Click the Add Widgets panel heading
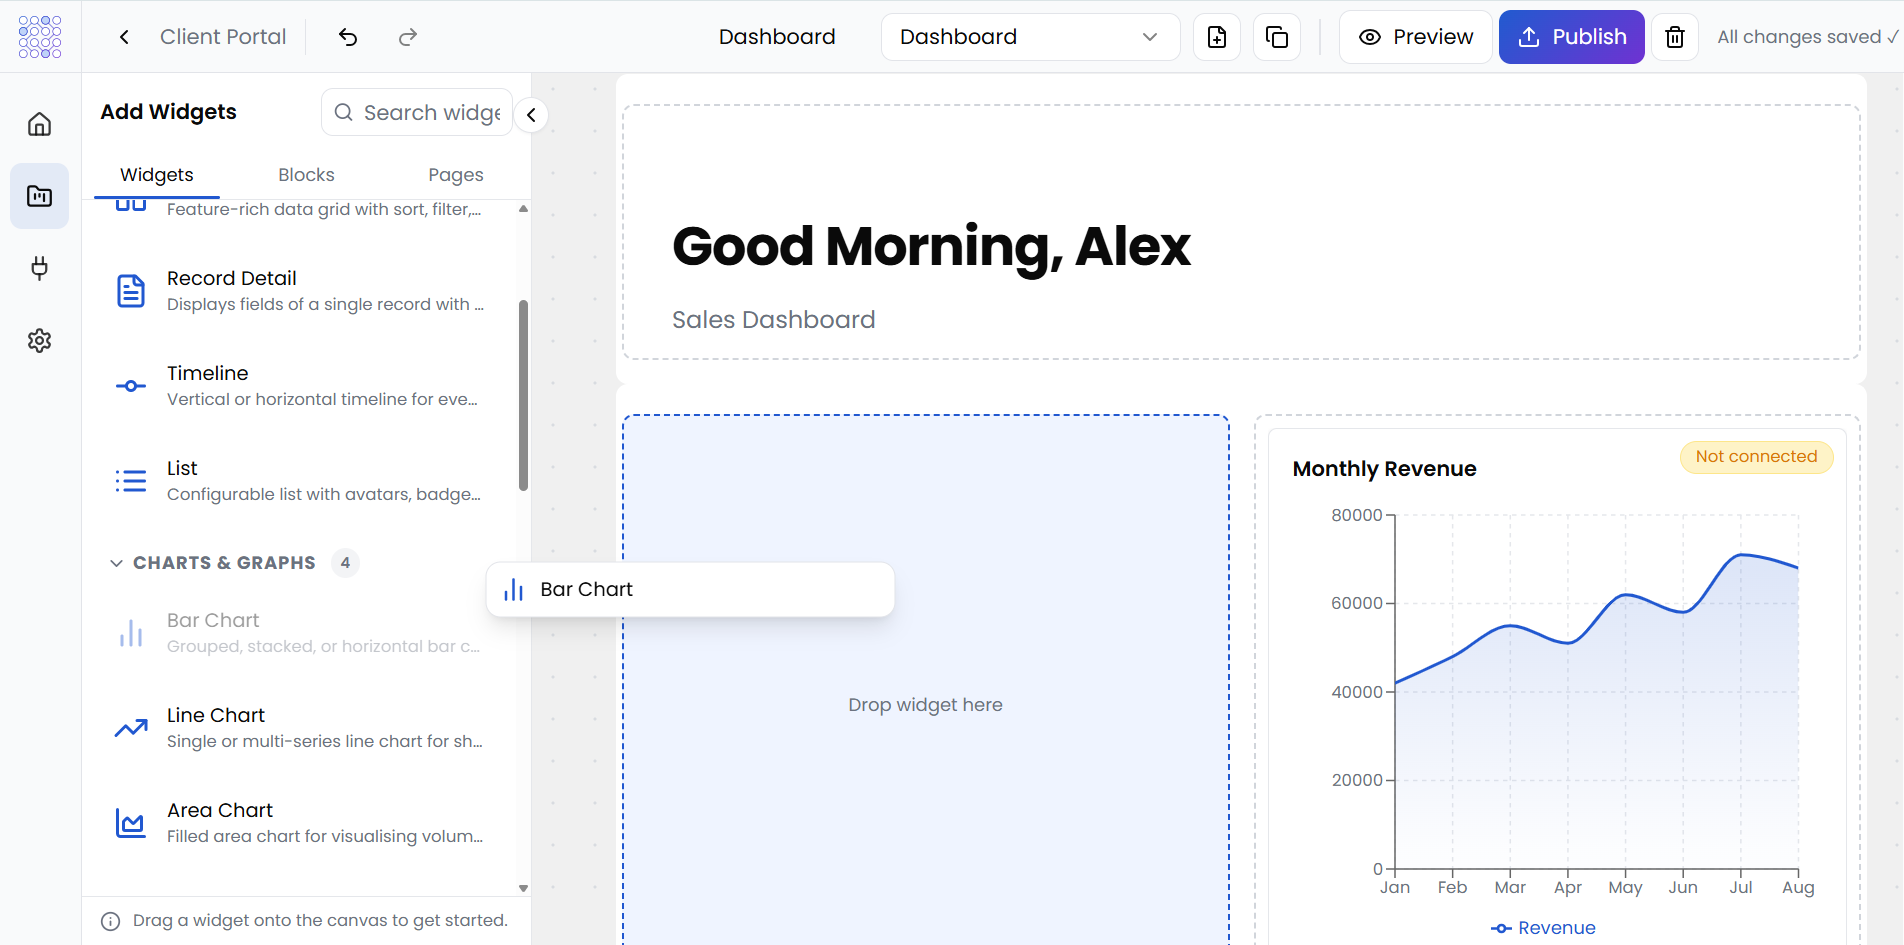 (169, 112)
